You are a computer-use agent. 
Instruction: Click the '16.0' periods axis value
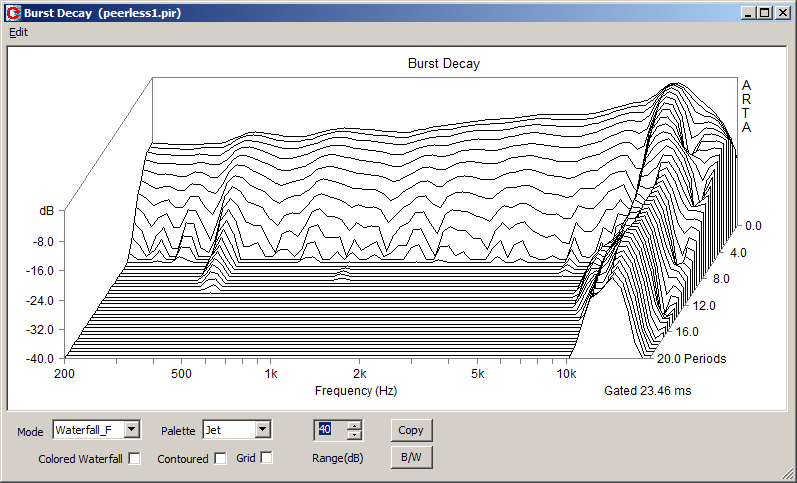point(687,331)
